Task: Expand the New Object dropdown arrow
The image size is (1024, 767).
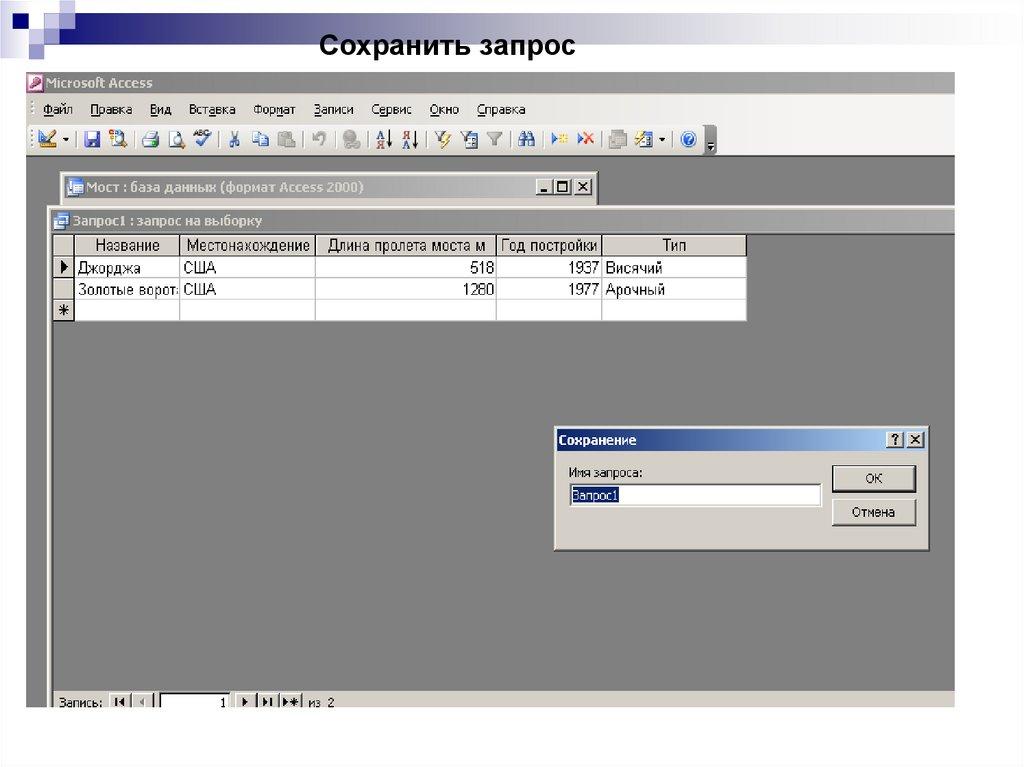Action: coord(660,140)
